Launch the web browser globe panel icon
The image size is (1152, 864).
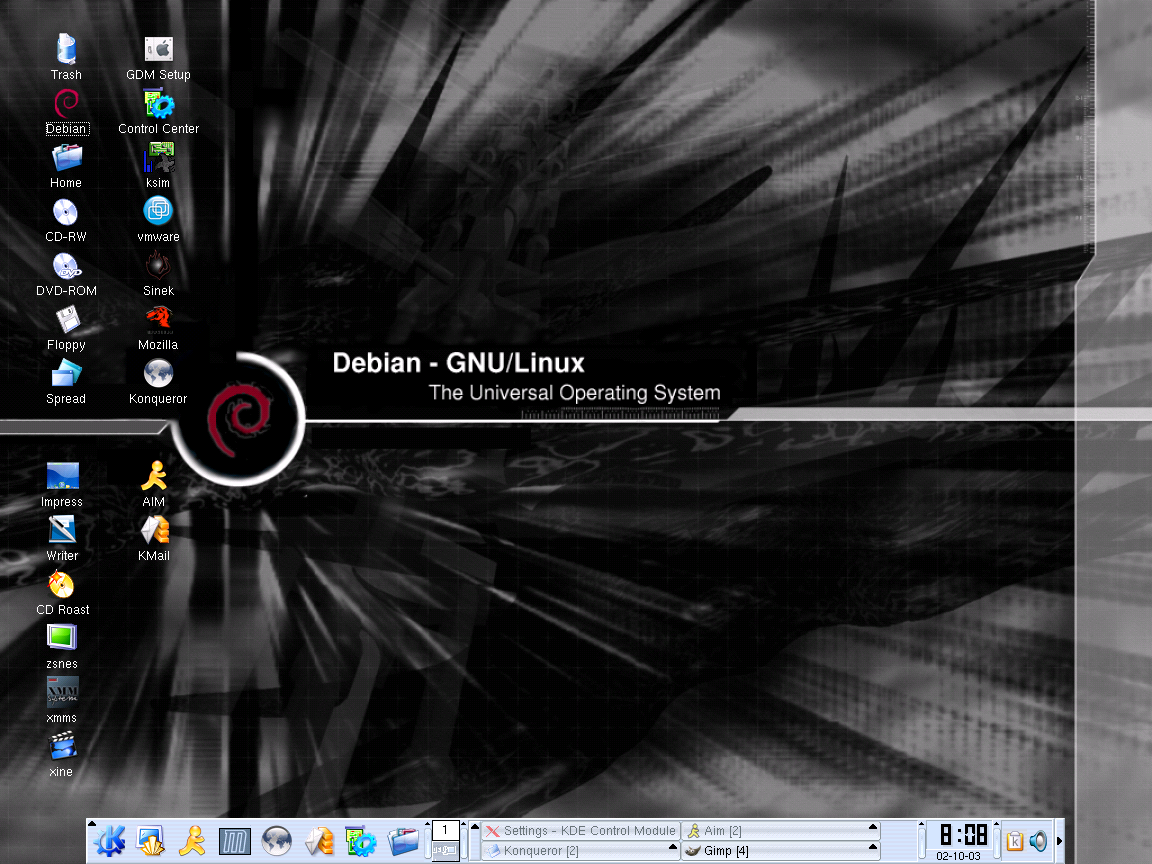tap(277, 841)
